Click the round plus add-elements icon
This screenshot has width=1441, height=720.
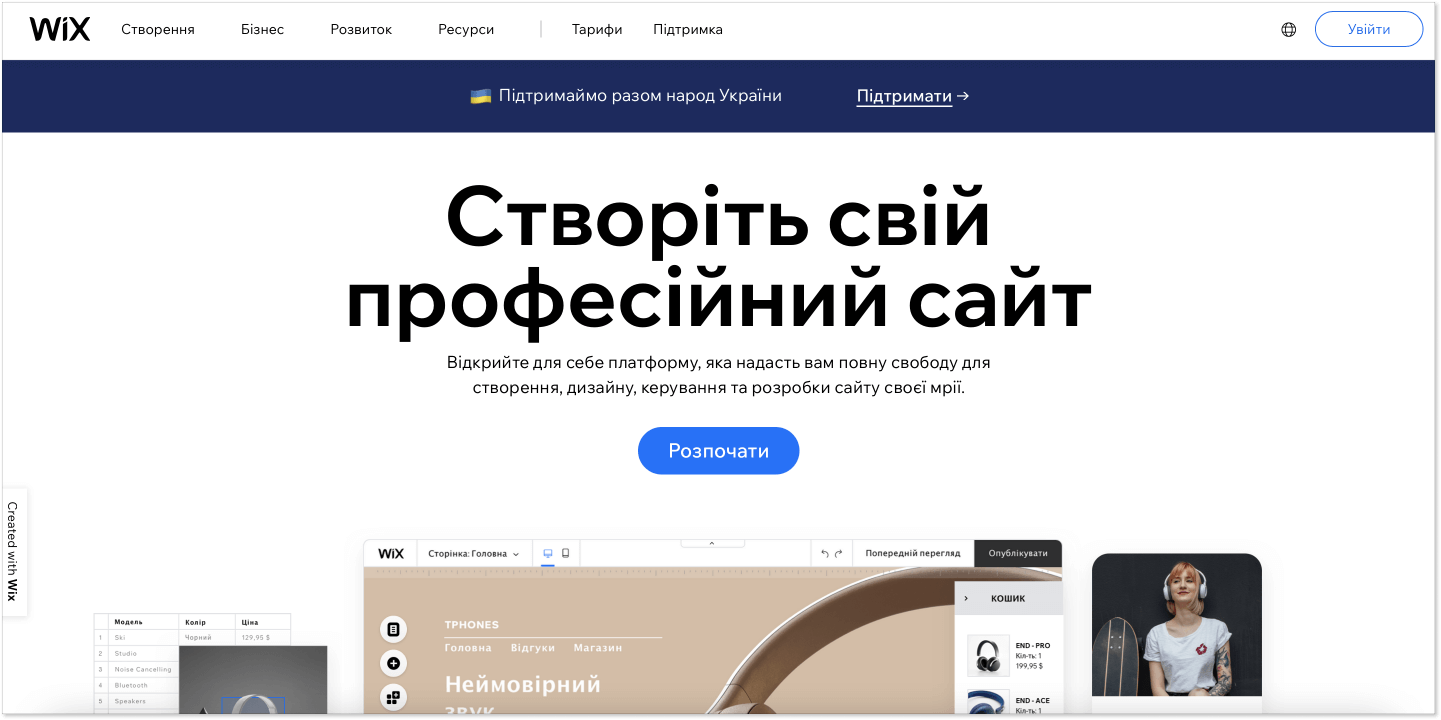coord(393,663)
